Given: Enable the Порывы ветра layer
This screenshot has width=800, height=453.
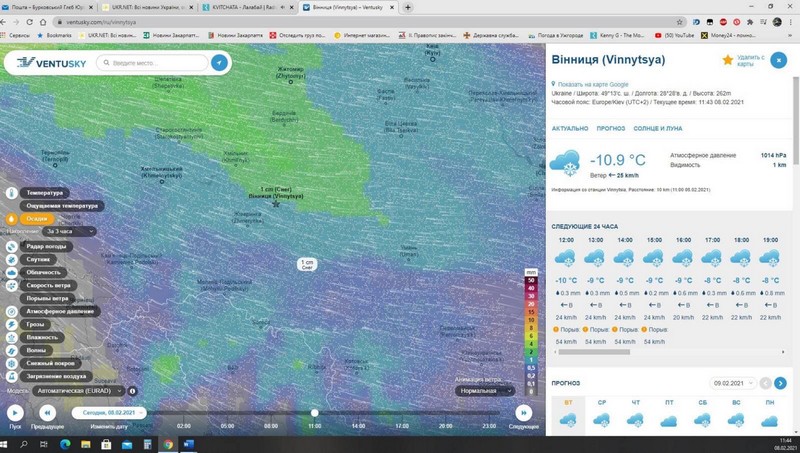Looking at the screenshot, I should coord(47,298).
